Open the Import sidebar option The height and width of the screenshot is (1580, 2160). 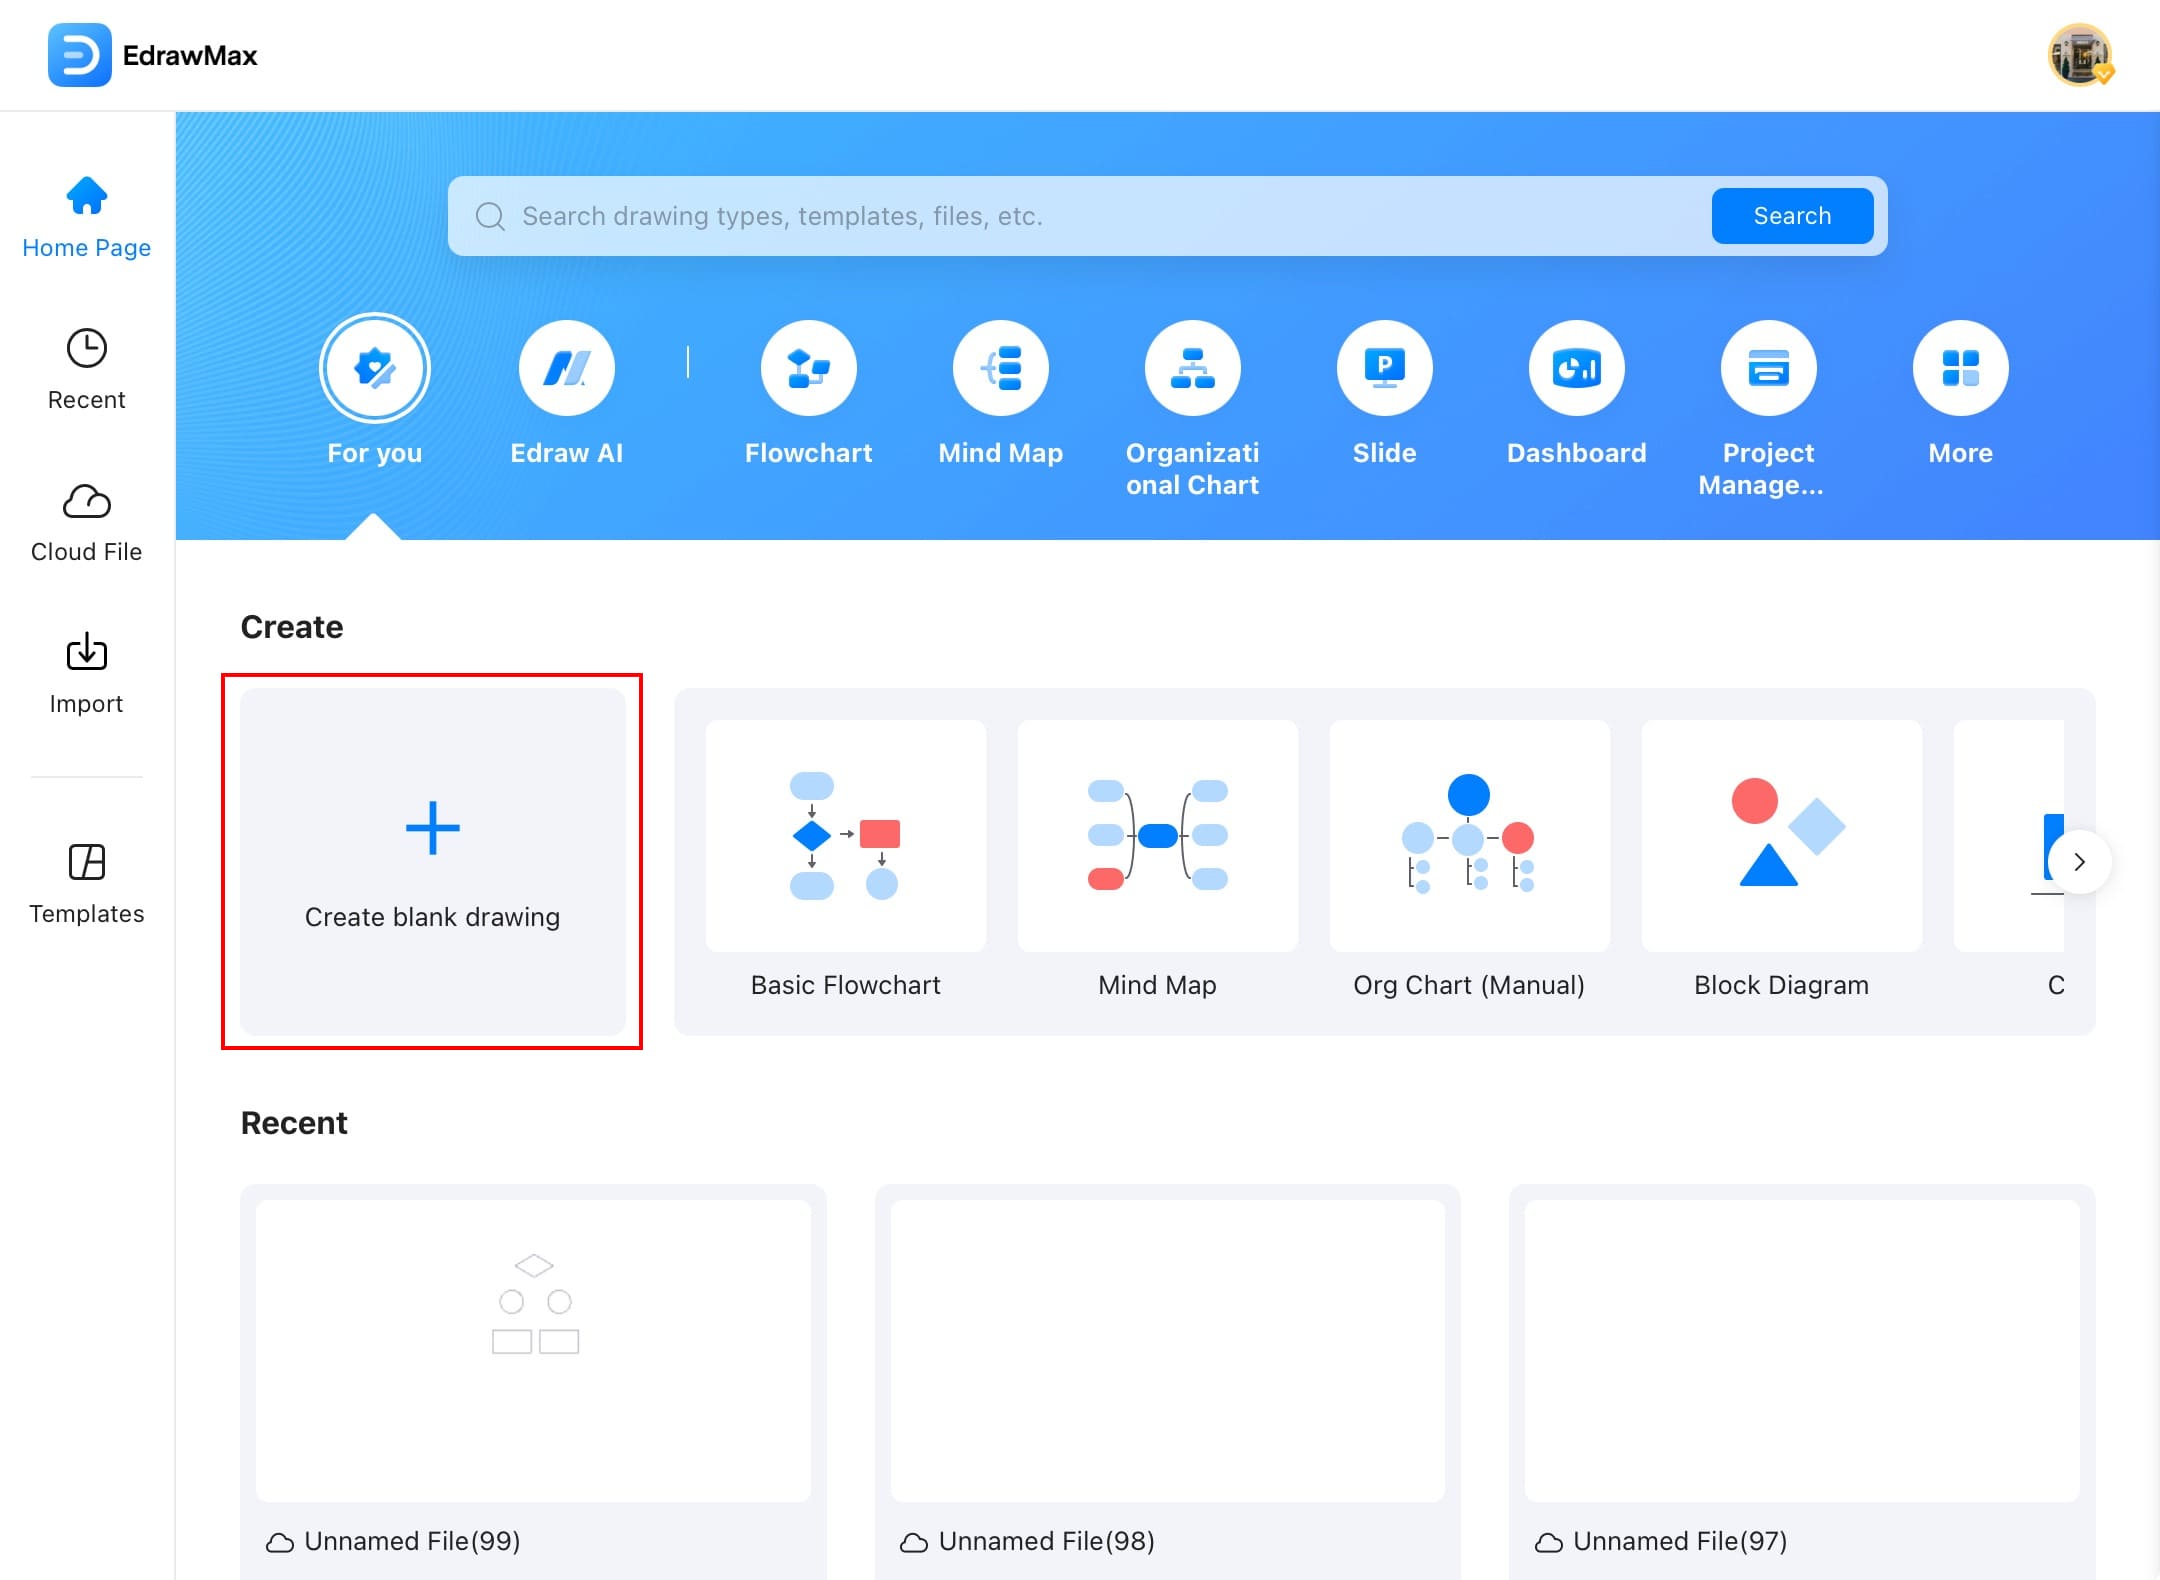pyautogui.click(x=87, y=673)
